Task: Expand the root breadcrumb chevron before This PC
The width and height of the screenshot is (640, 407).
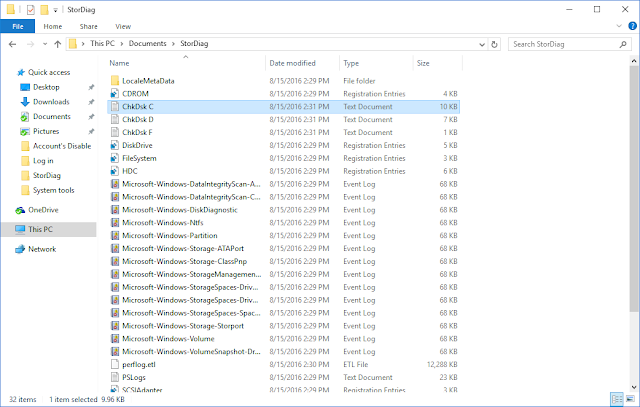Action: 83,44
